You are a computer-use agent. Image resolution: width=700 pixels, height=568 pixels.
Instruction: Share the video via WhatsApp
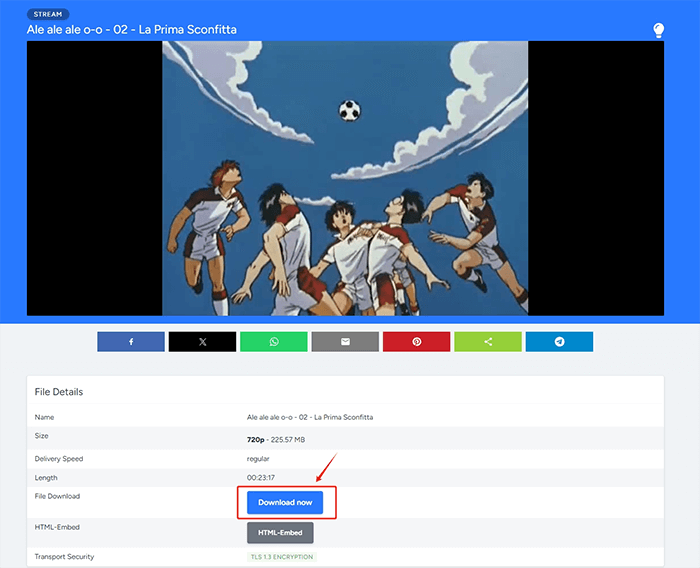[274, 342]
